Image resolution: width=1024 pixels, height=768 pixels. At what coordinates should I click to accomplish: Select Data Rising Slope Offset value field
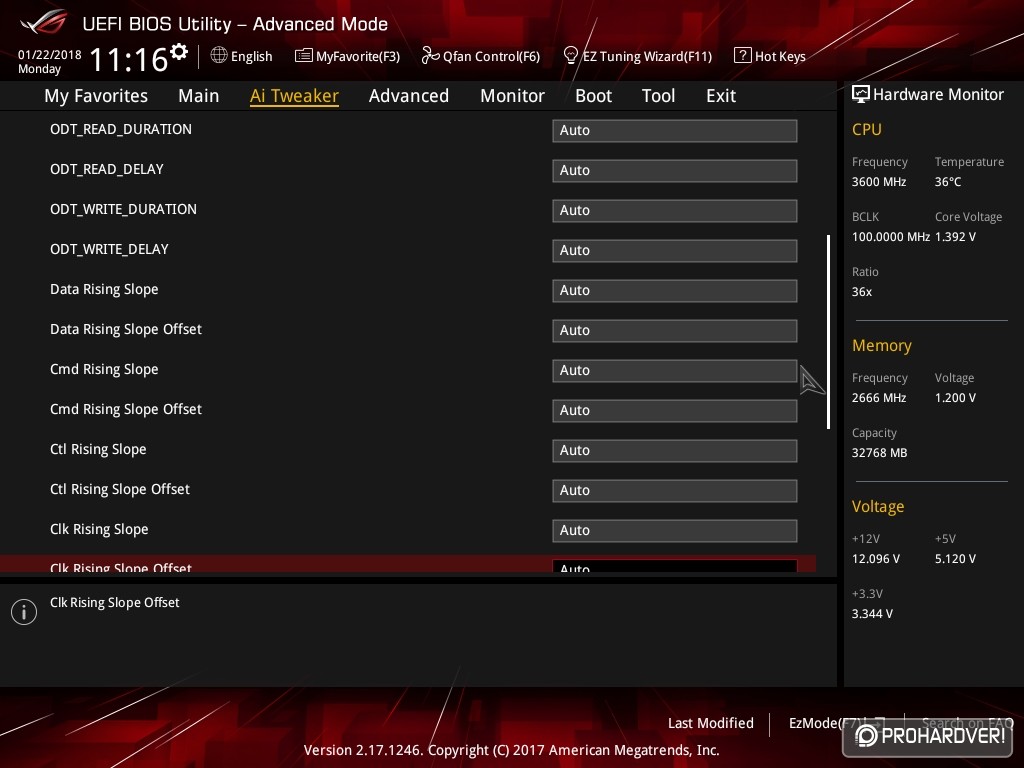point(675,330)
